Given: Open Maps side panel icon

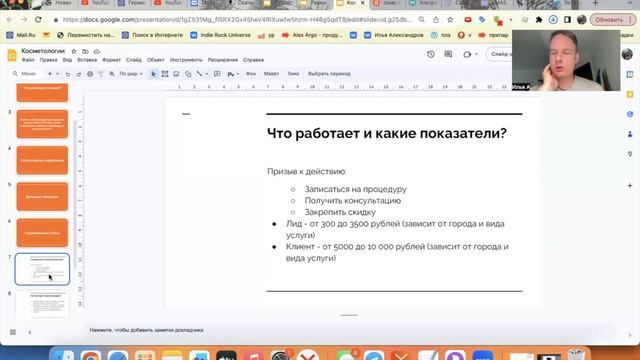Looking at the screenshot, I should [630, 154].
